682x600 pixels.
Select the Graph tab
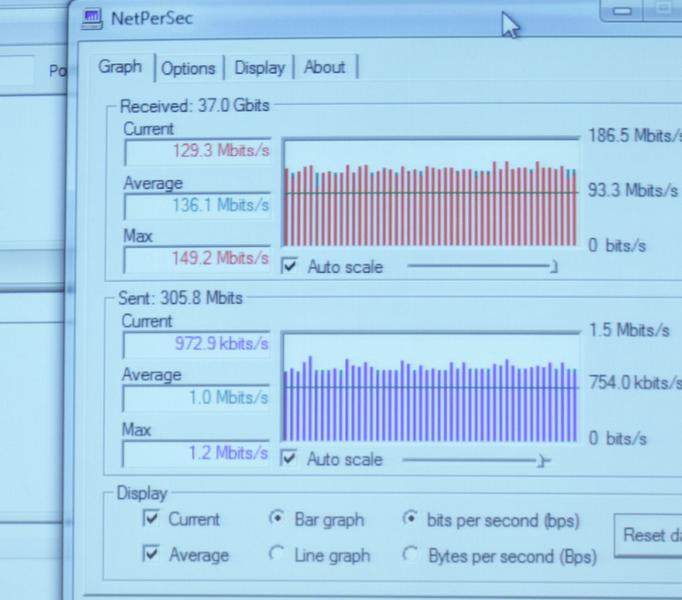coord(120,67)
